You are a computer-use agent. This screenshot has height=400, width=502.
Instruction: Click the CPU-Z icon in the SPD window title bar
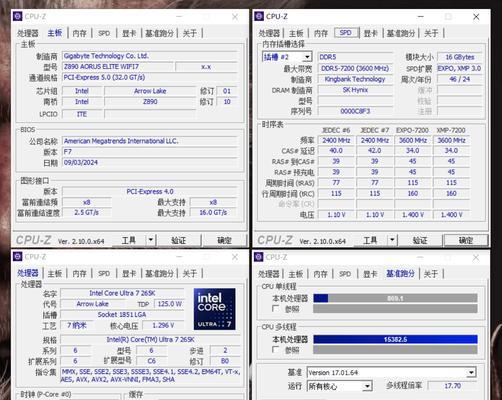[x=259, y=16]
